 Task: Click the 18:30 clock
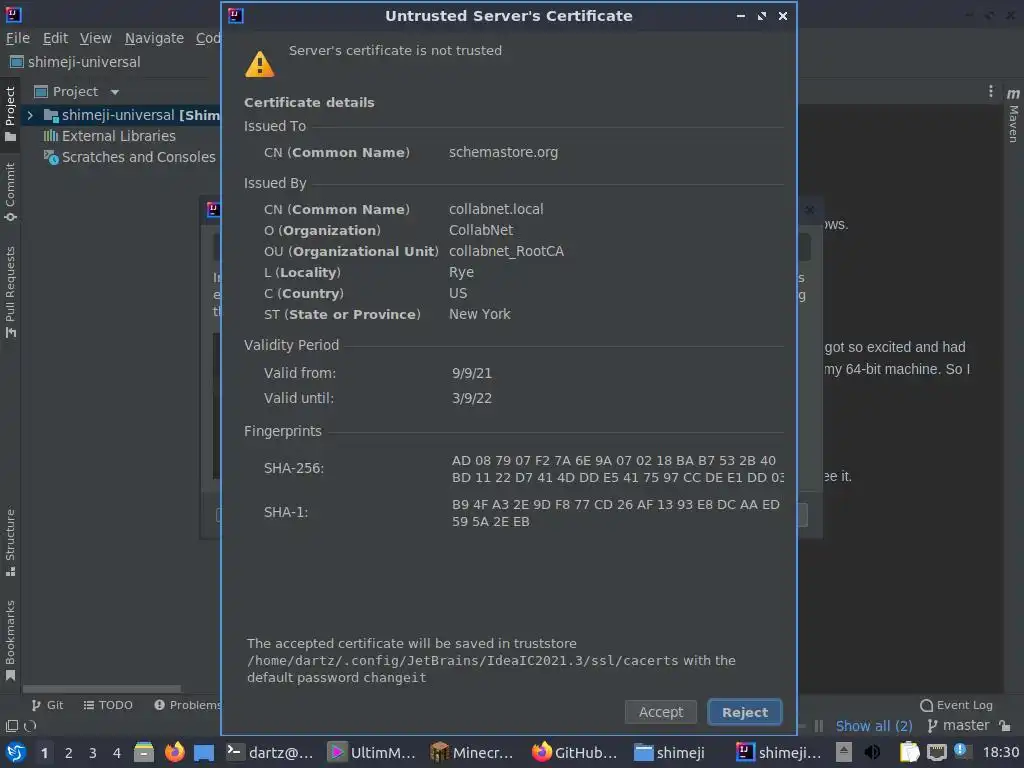tap(1000, 752)
